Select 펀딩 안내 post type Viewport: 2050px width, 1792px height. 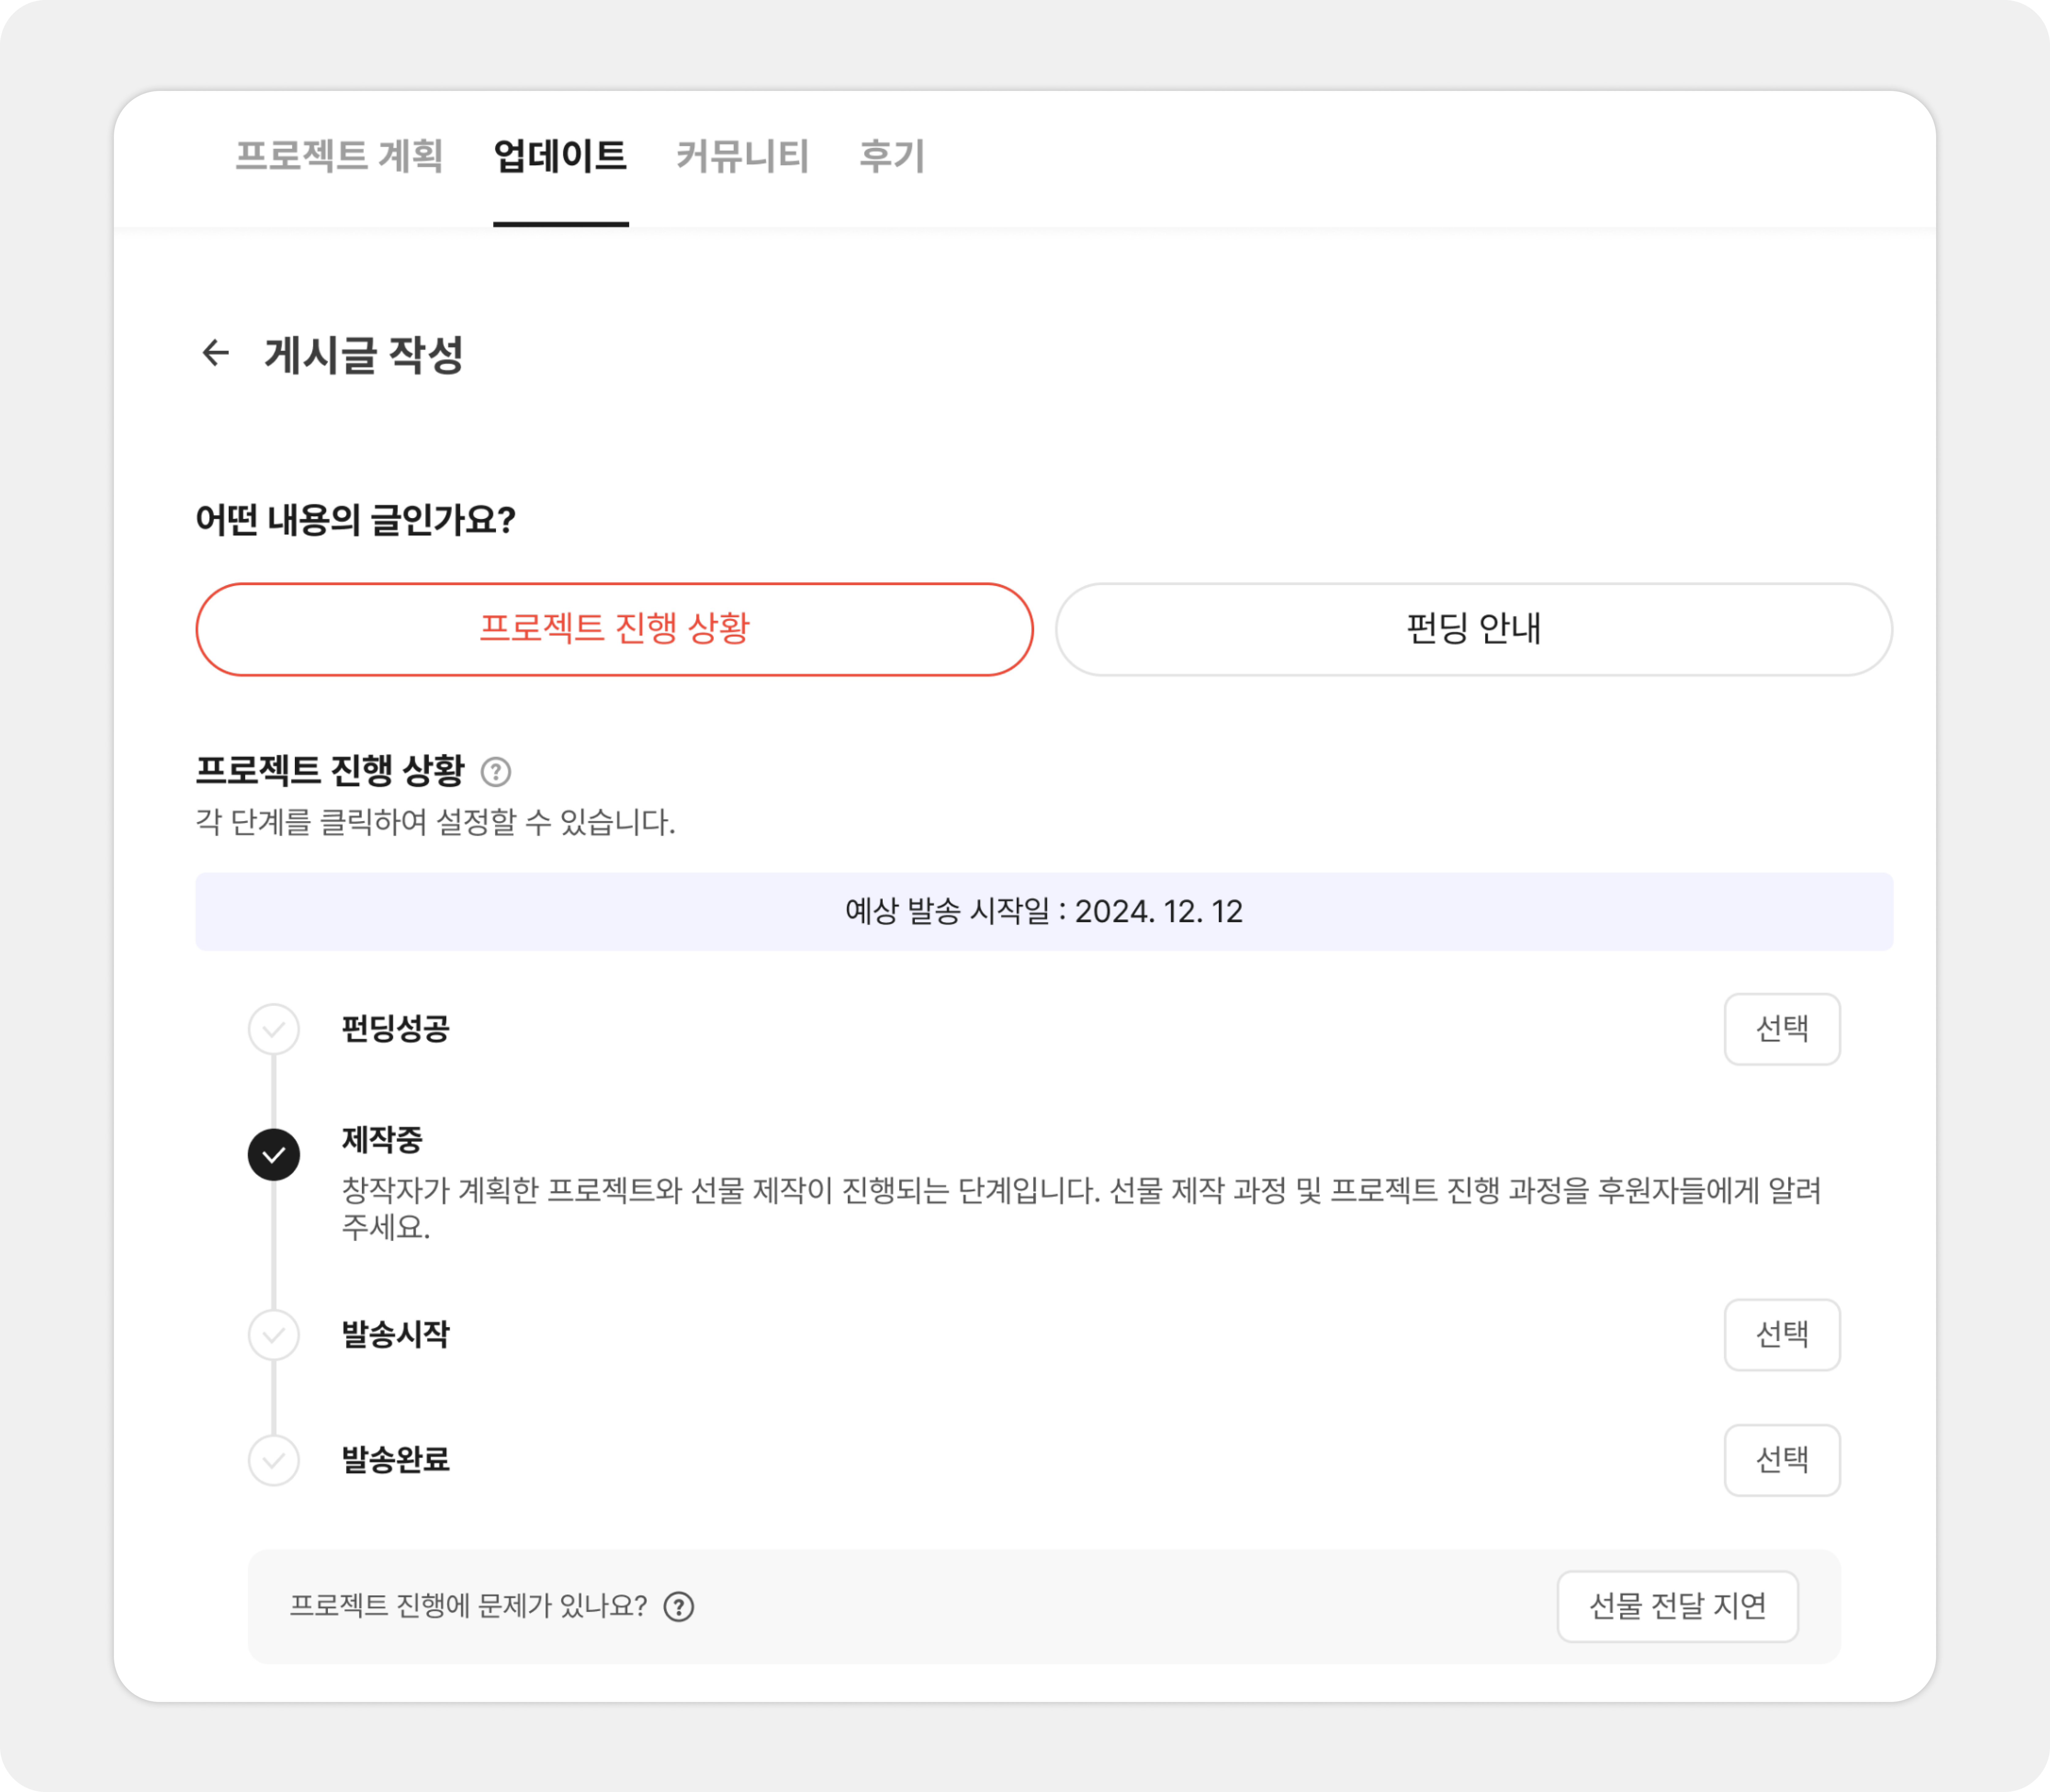(x=1473, y=629)
